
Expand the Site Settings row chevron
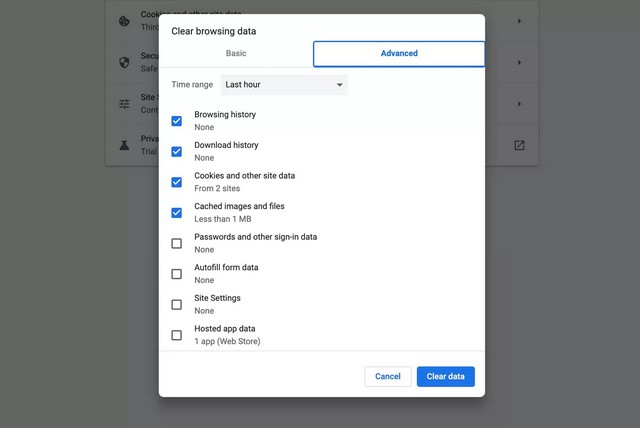(x=519, y=104)
